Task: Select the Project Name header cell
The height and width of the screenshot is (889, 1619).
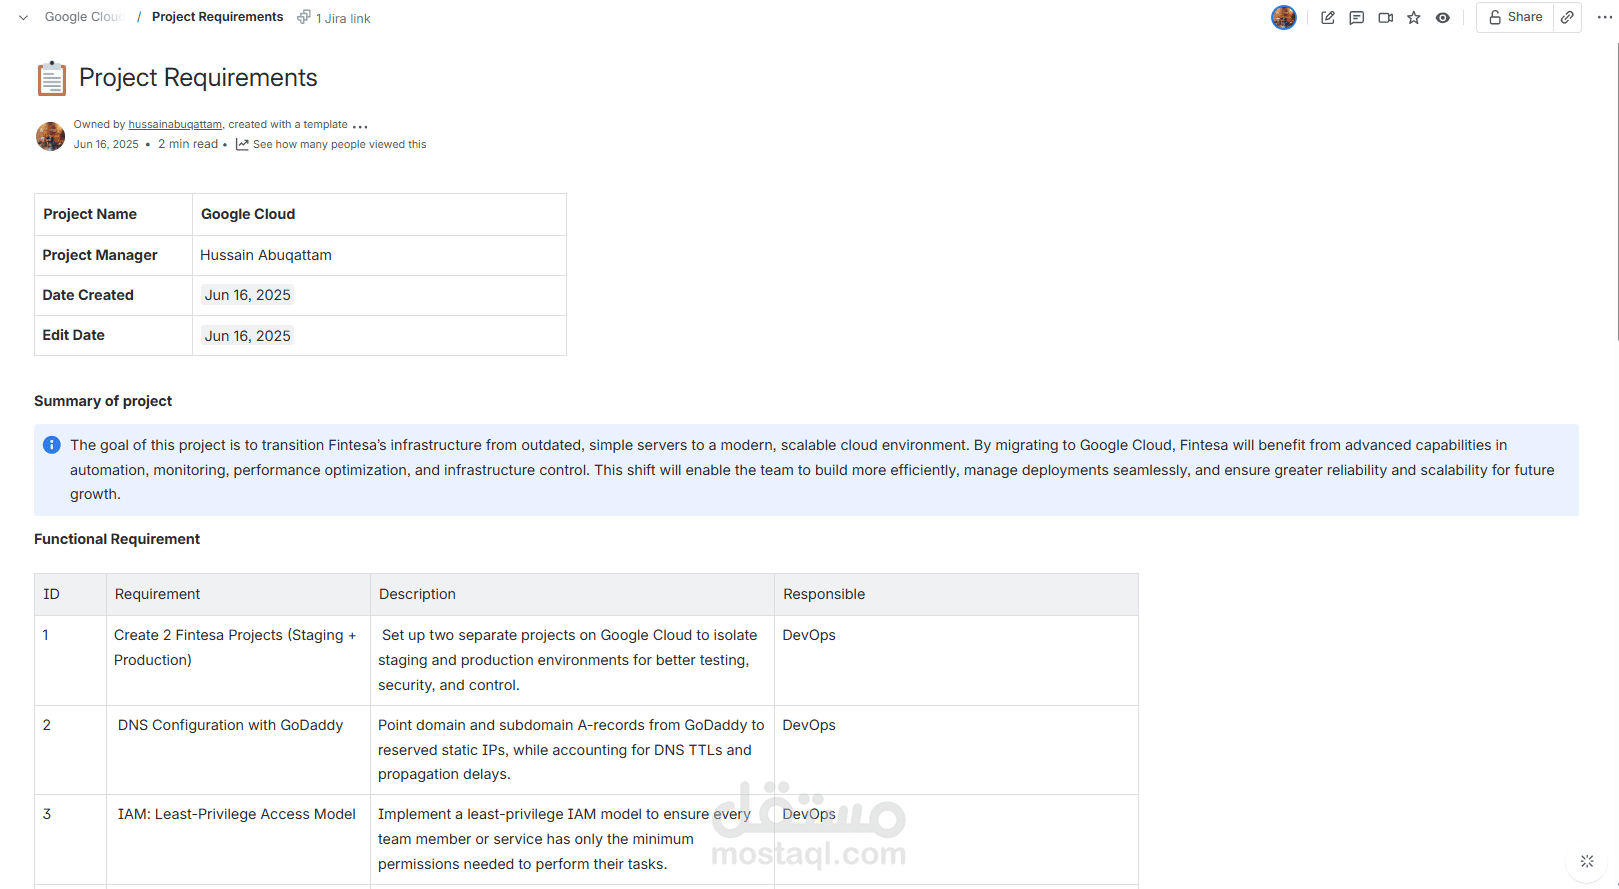Action: [x=113, y=214]
